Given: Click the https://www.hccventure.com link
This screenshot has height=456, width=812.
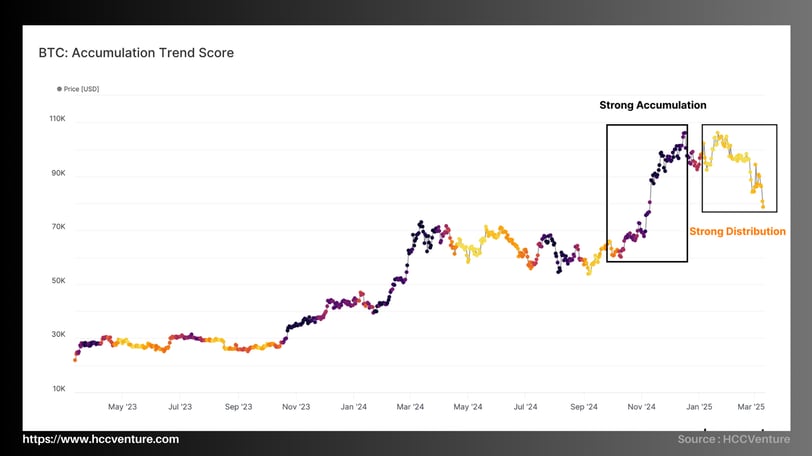Looking at the screenshot, I should (101, 439).
